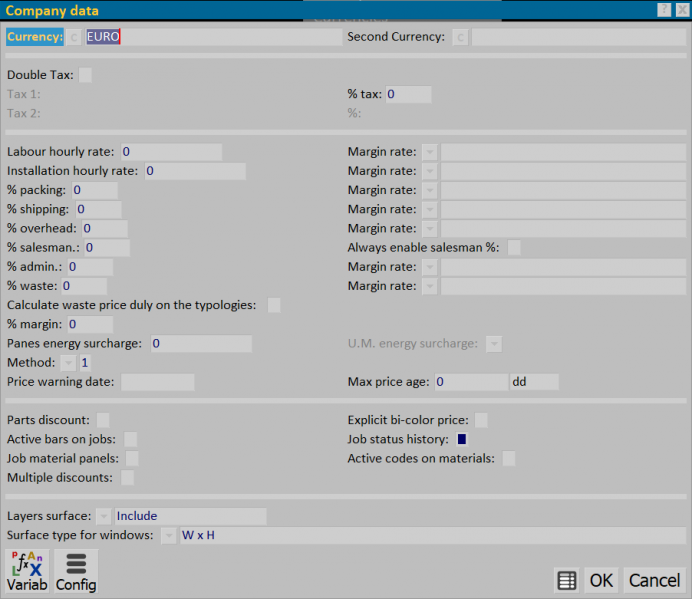Viewport: 692px width, 599px height.
Task: Open the Config menu icon
Action: click(x=76, y=571)
